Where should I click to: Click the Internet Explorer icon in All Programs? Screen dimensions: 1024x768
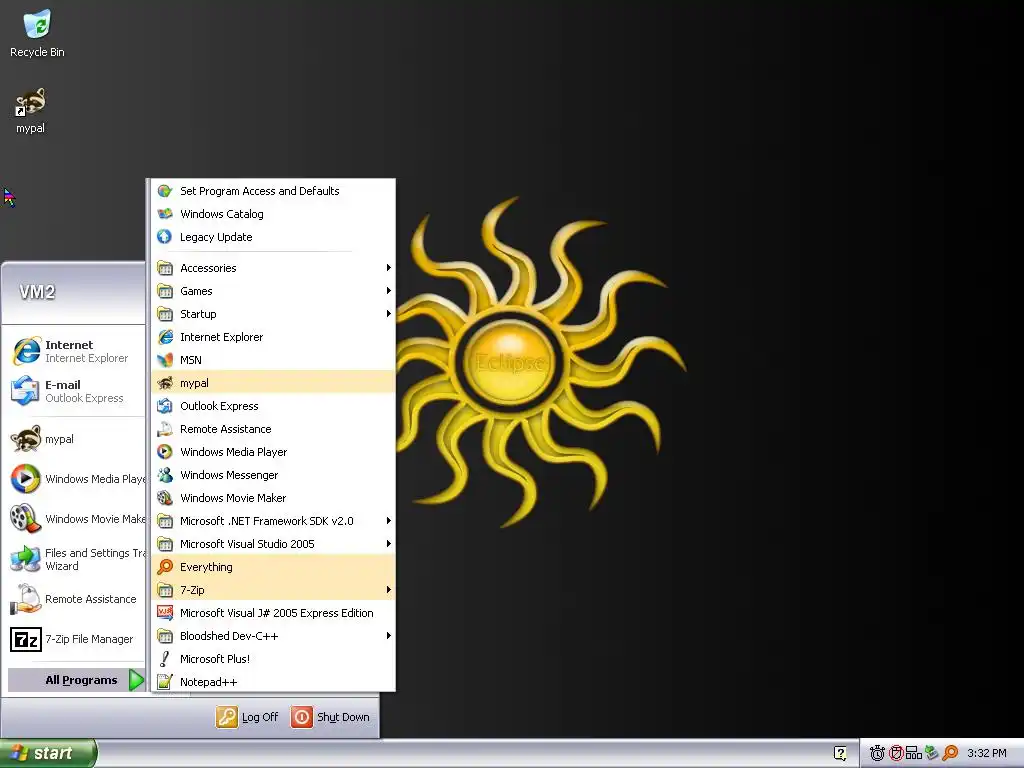click(x=165, y=337)
